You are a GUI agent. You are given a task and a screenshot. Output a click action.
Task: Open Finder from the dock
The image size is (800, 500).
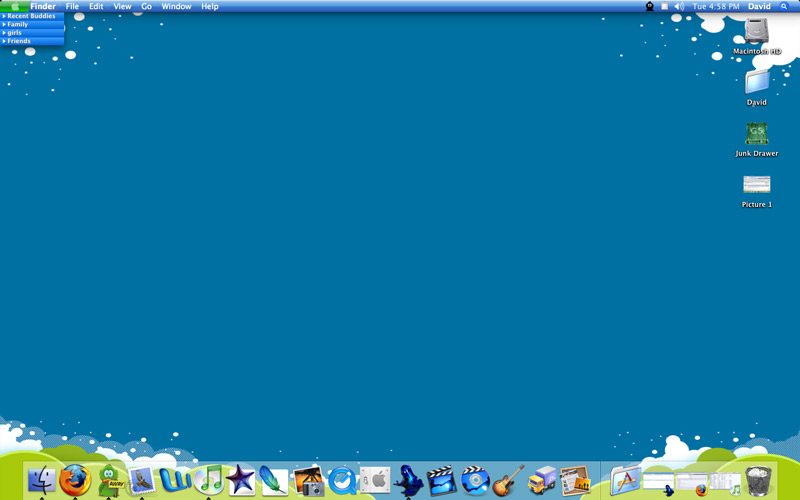tap(41, 480)
